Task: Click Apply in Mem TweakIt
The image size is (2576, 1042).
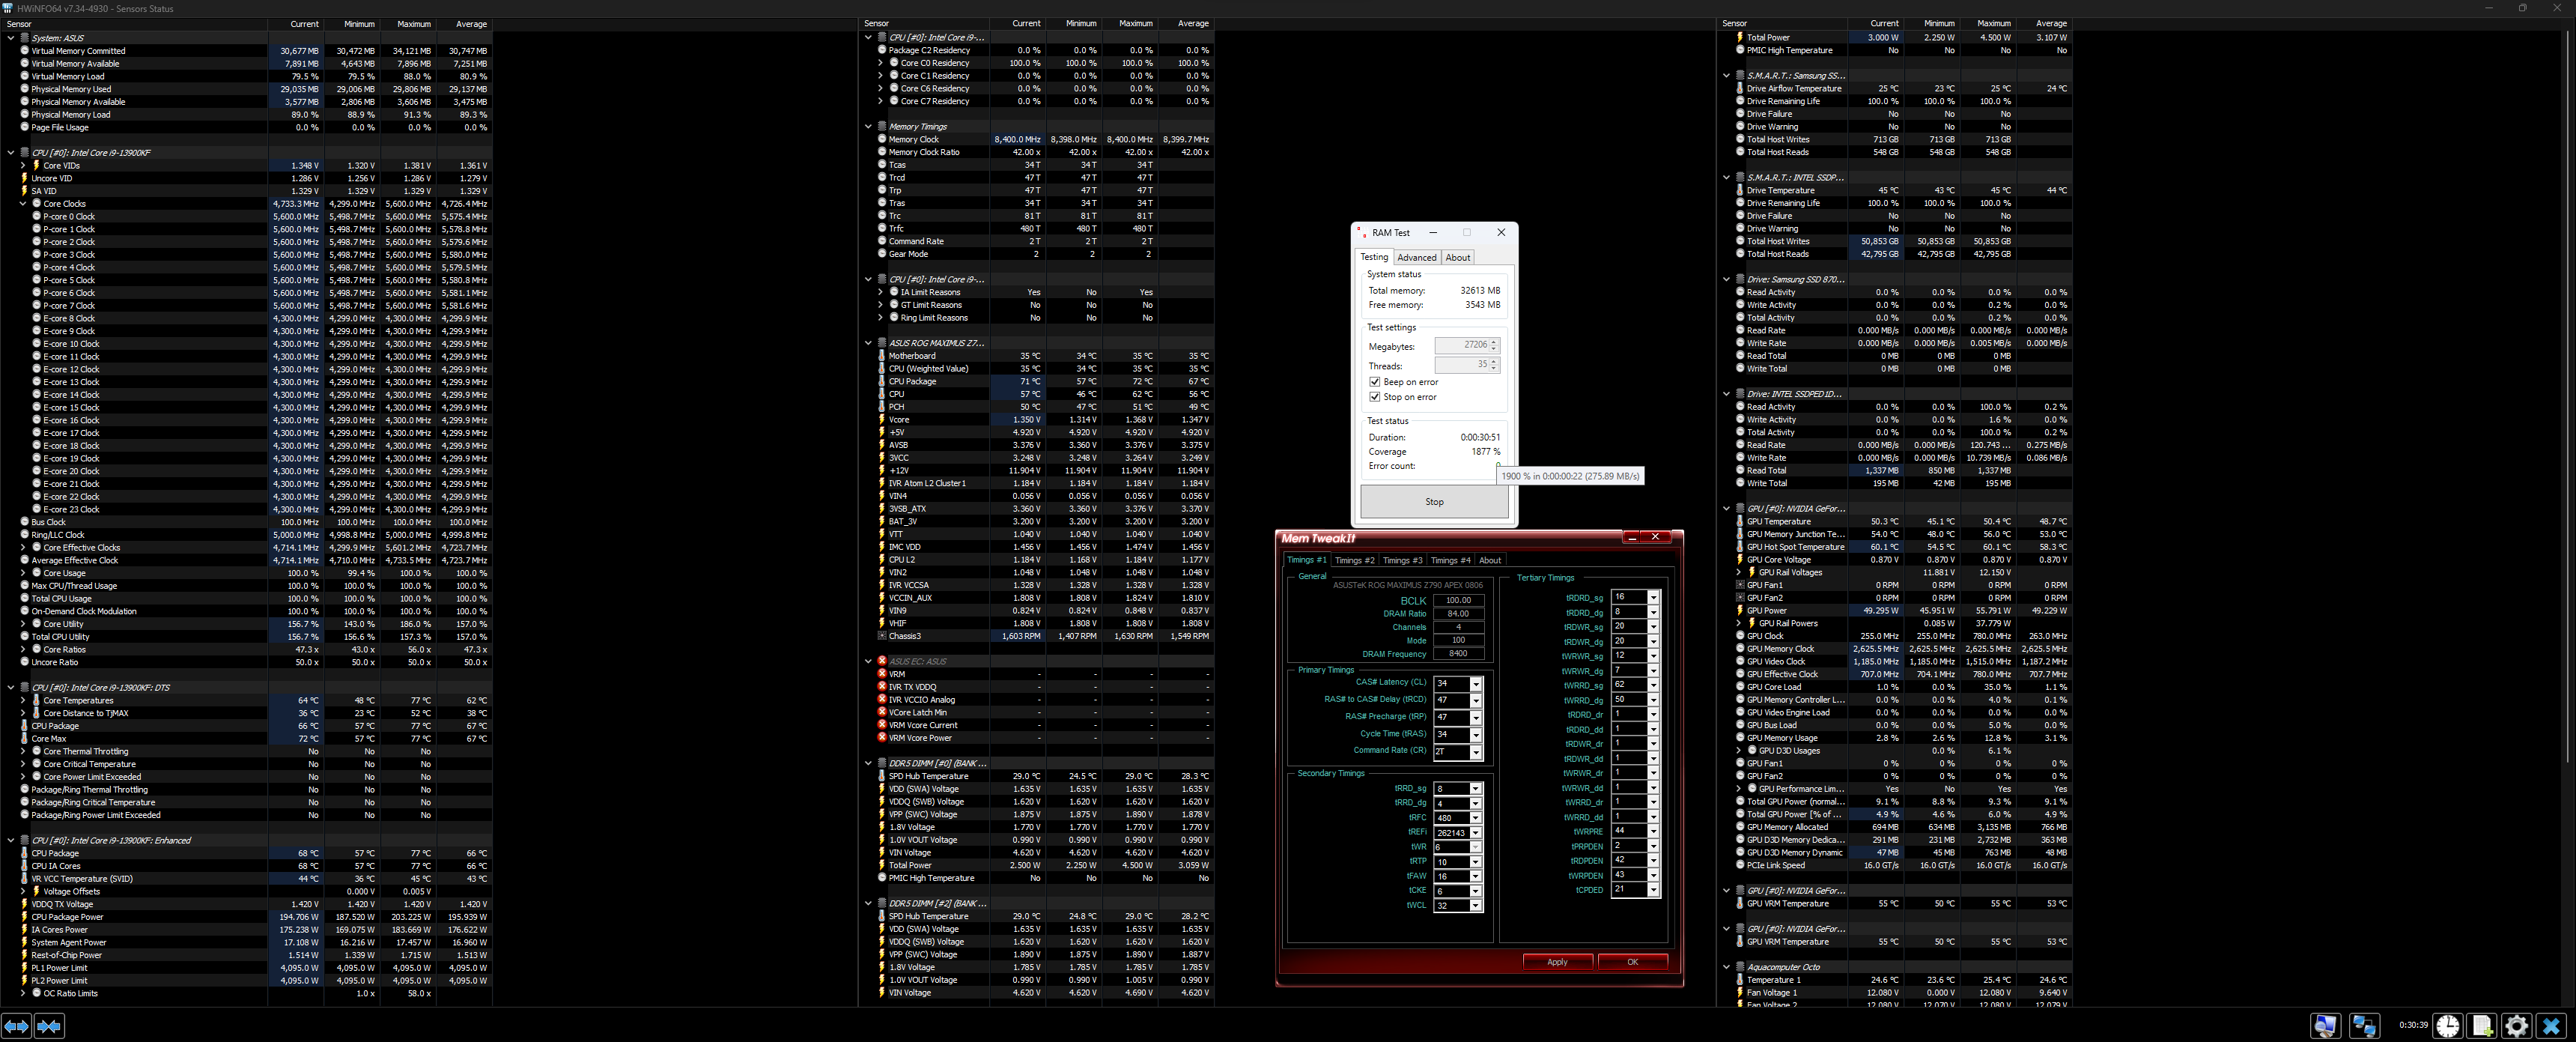Action: coord(1557,962)
